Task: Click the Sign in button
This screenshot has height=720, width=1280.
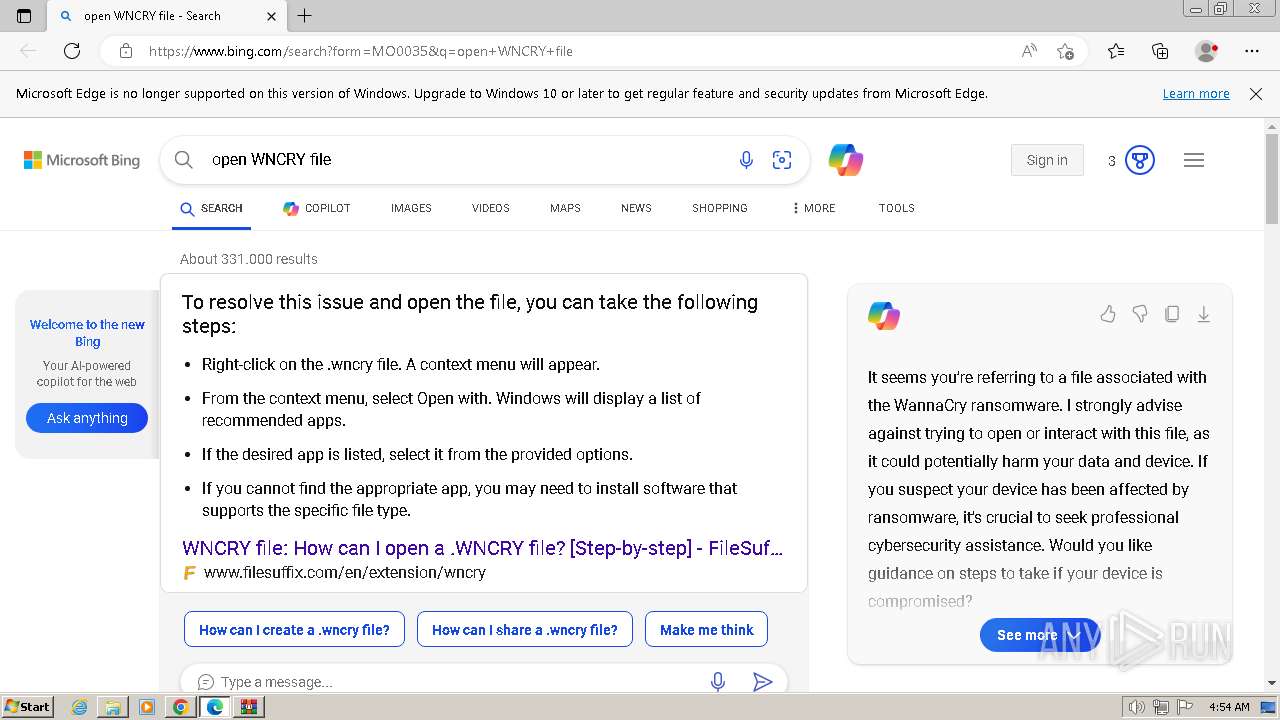Action: pyautogui.click(x=1047, y=160)
